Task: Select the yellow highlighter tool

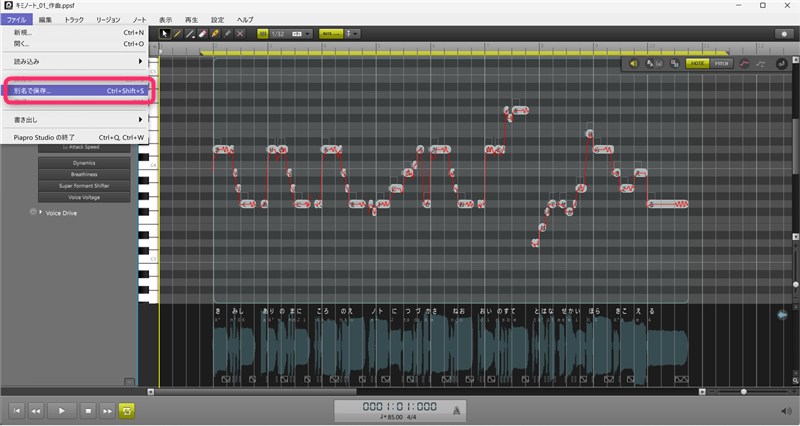Action: click(x=215, y=34)
